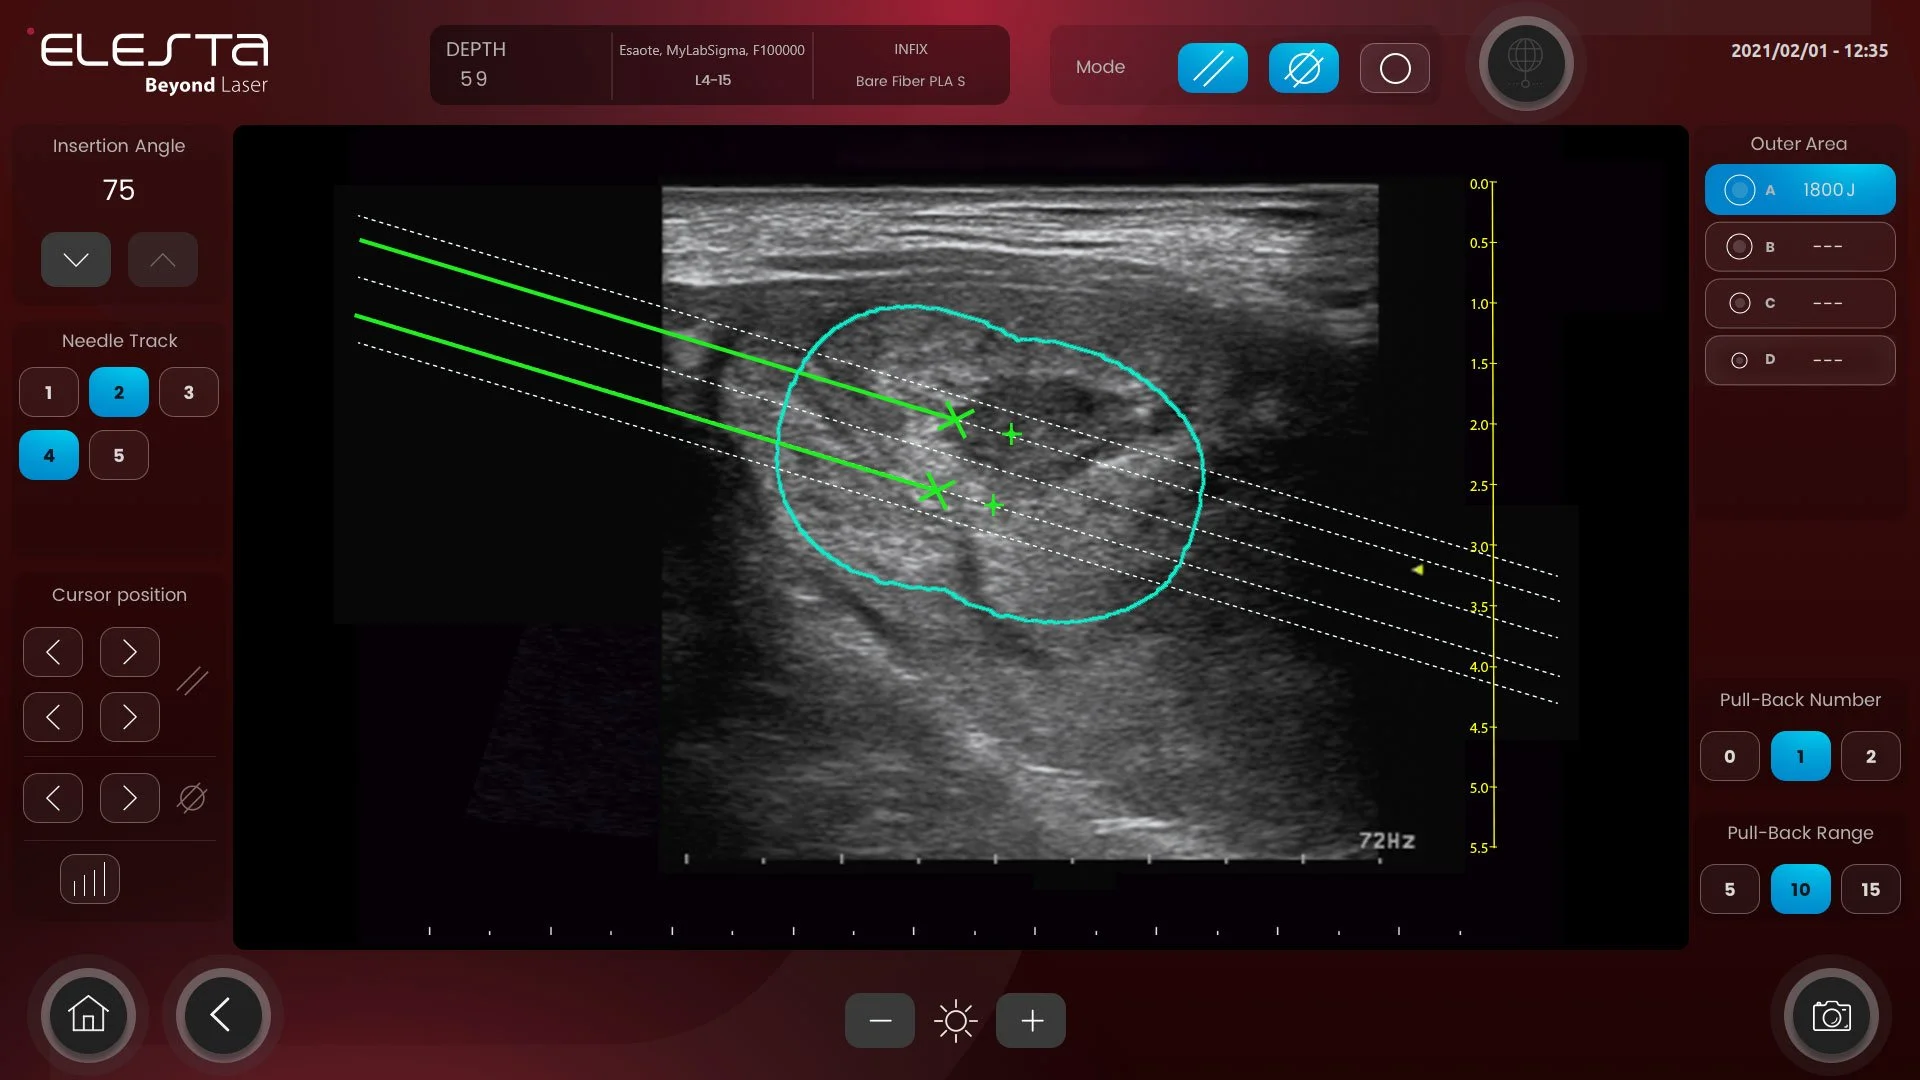Select the parallel lines mode icon

pos(1212,68)
